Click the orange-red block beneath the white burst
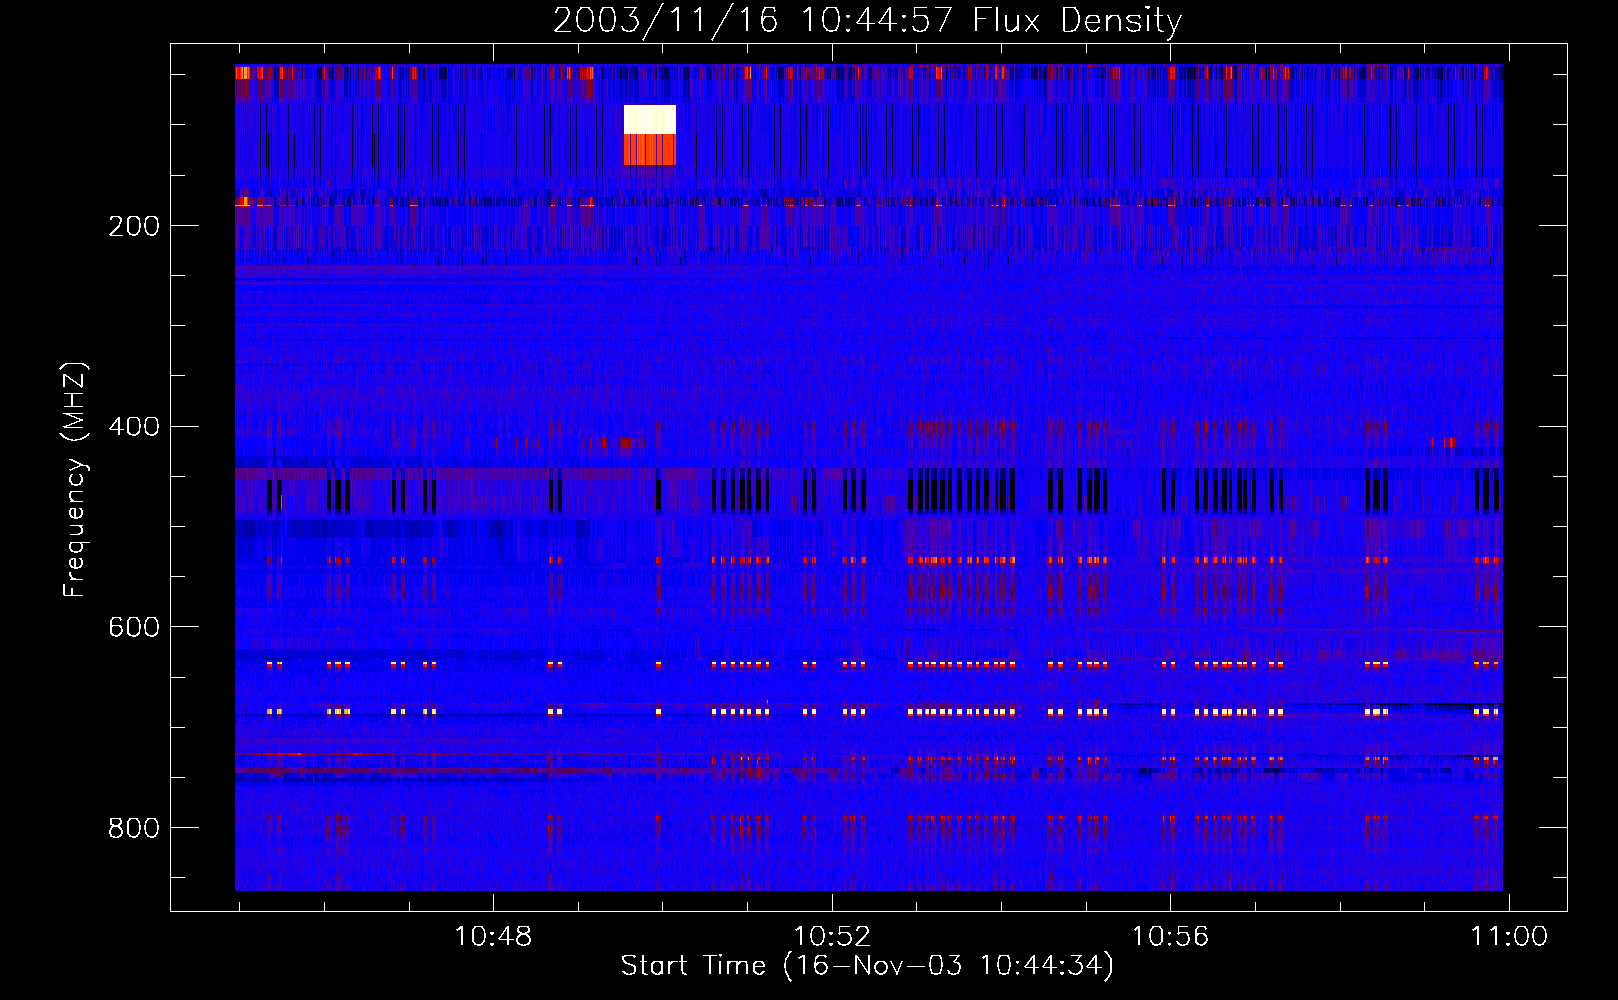The image size is (1618, 1000). [650, 150]
